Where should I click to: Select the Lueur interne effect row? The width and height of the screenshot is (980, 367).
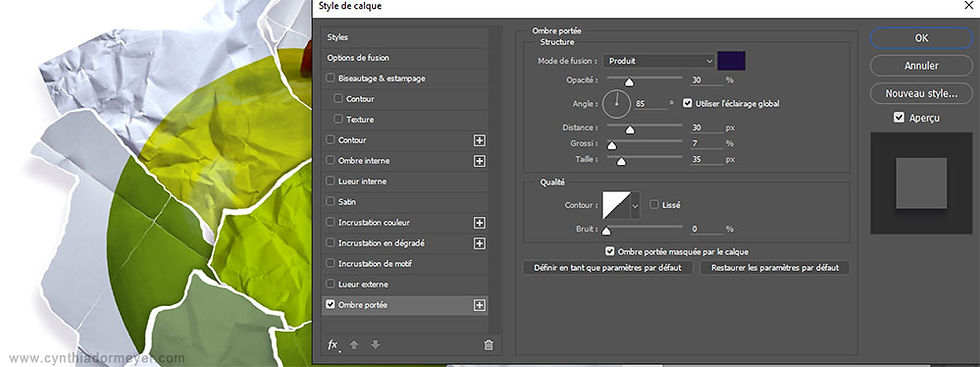click(404, 181)
